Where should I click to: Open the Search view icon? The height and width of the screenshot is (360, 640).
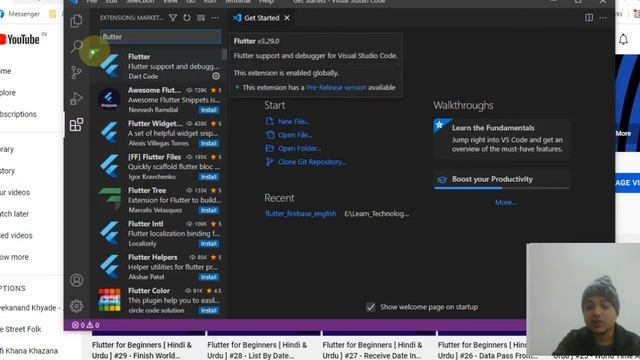click(x=76, y=47)
